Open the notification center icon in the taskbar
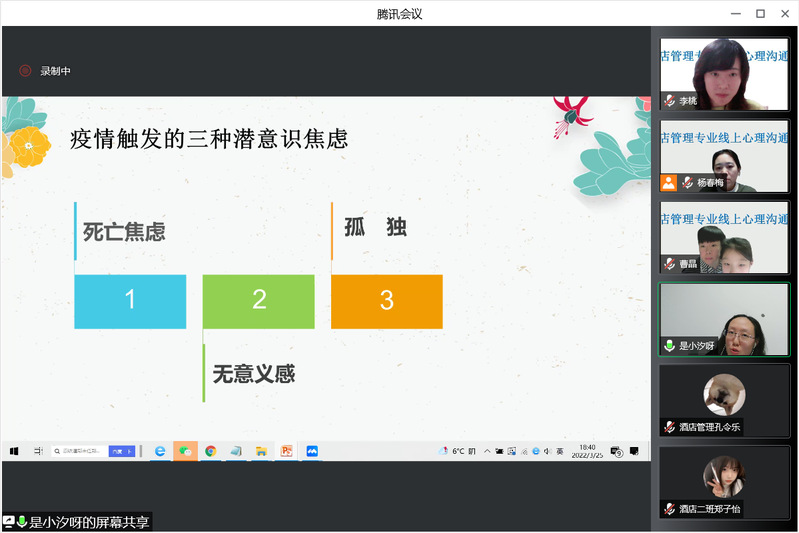 point(617,451)
